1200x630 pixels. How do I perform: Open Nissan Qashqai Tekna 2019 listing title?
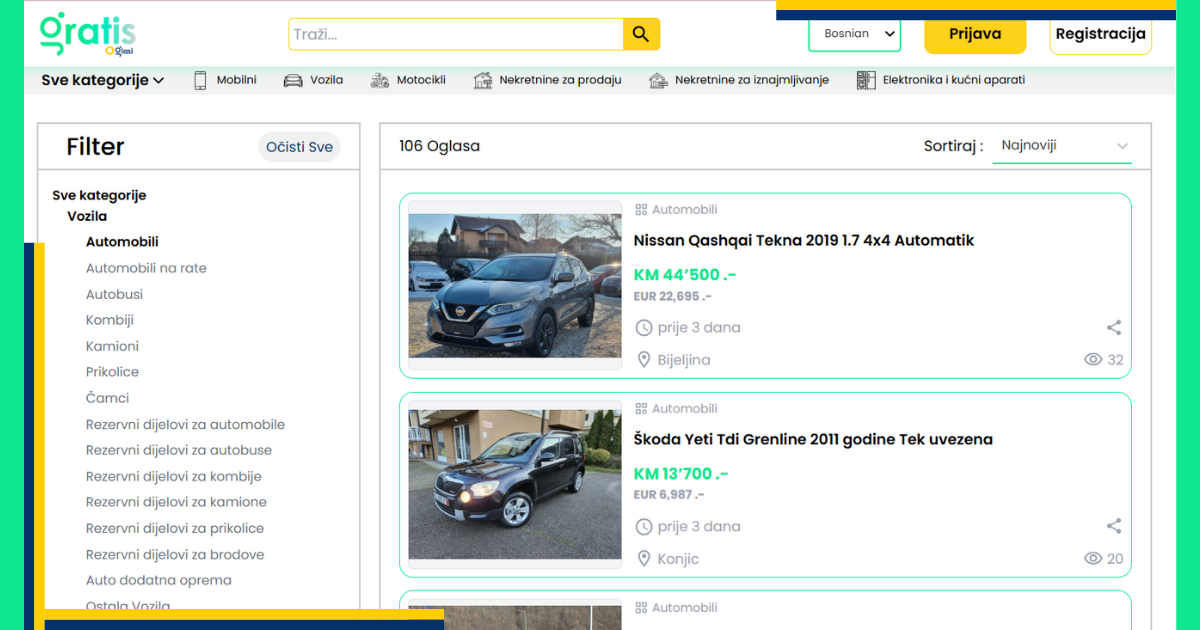pos(803,240)
